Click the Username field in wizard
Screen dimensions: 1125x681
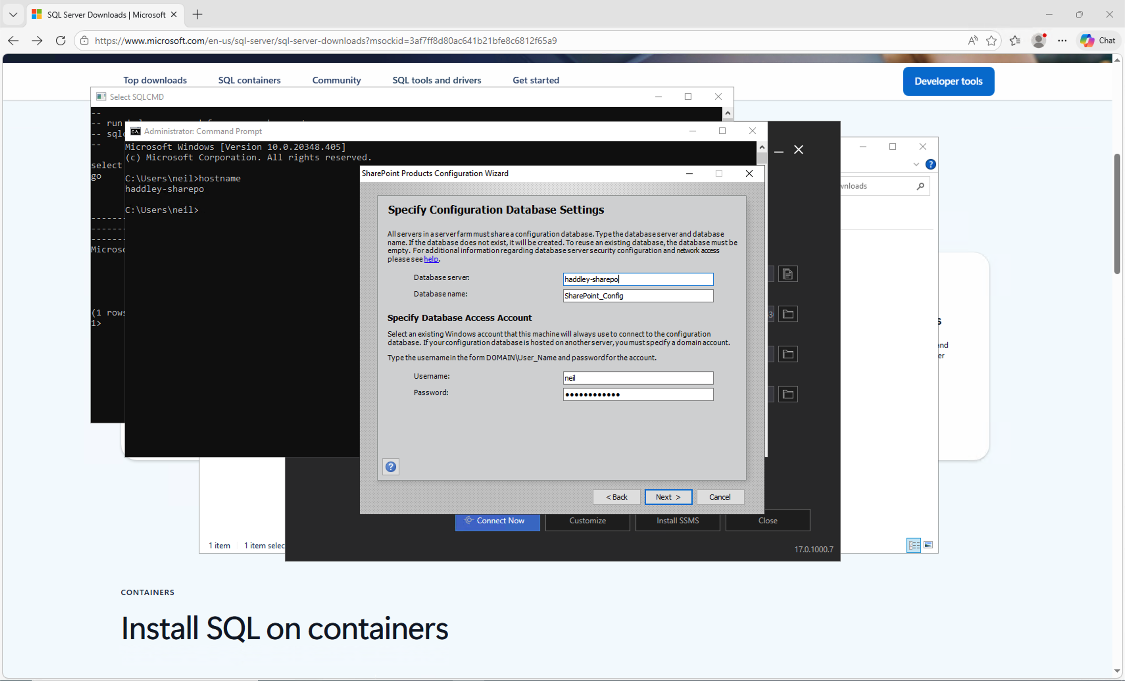click(638, 377)
